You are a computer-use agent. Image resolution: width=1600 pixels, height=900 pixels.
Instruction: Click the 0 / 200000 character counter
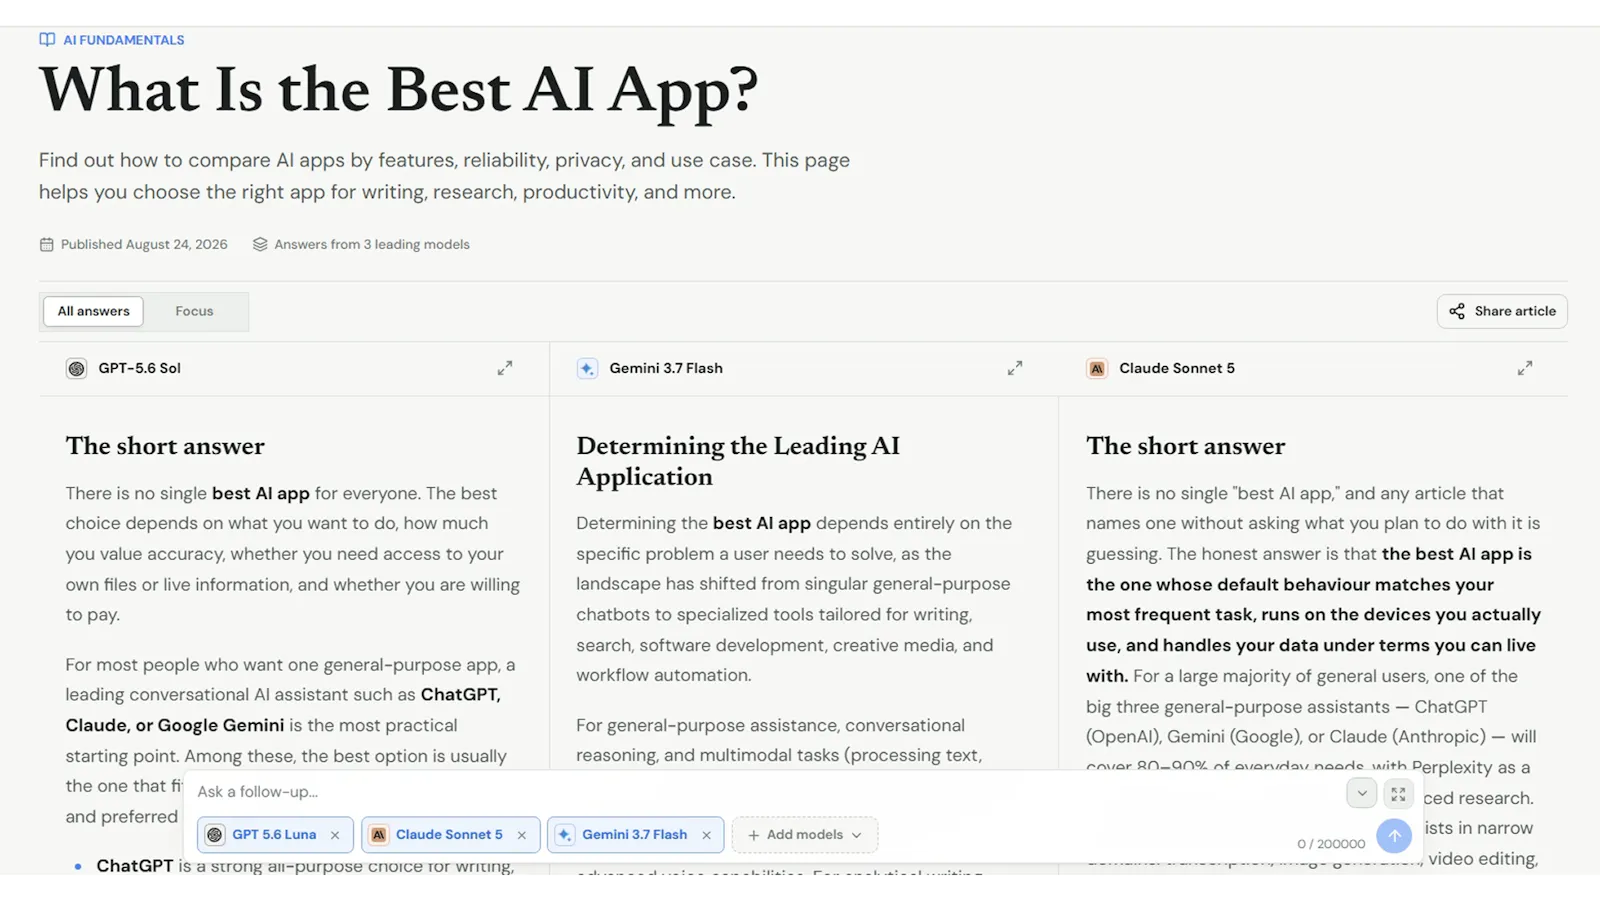1331,844
